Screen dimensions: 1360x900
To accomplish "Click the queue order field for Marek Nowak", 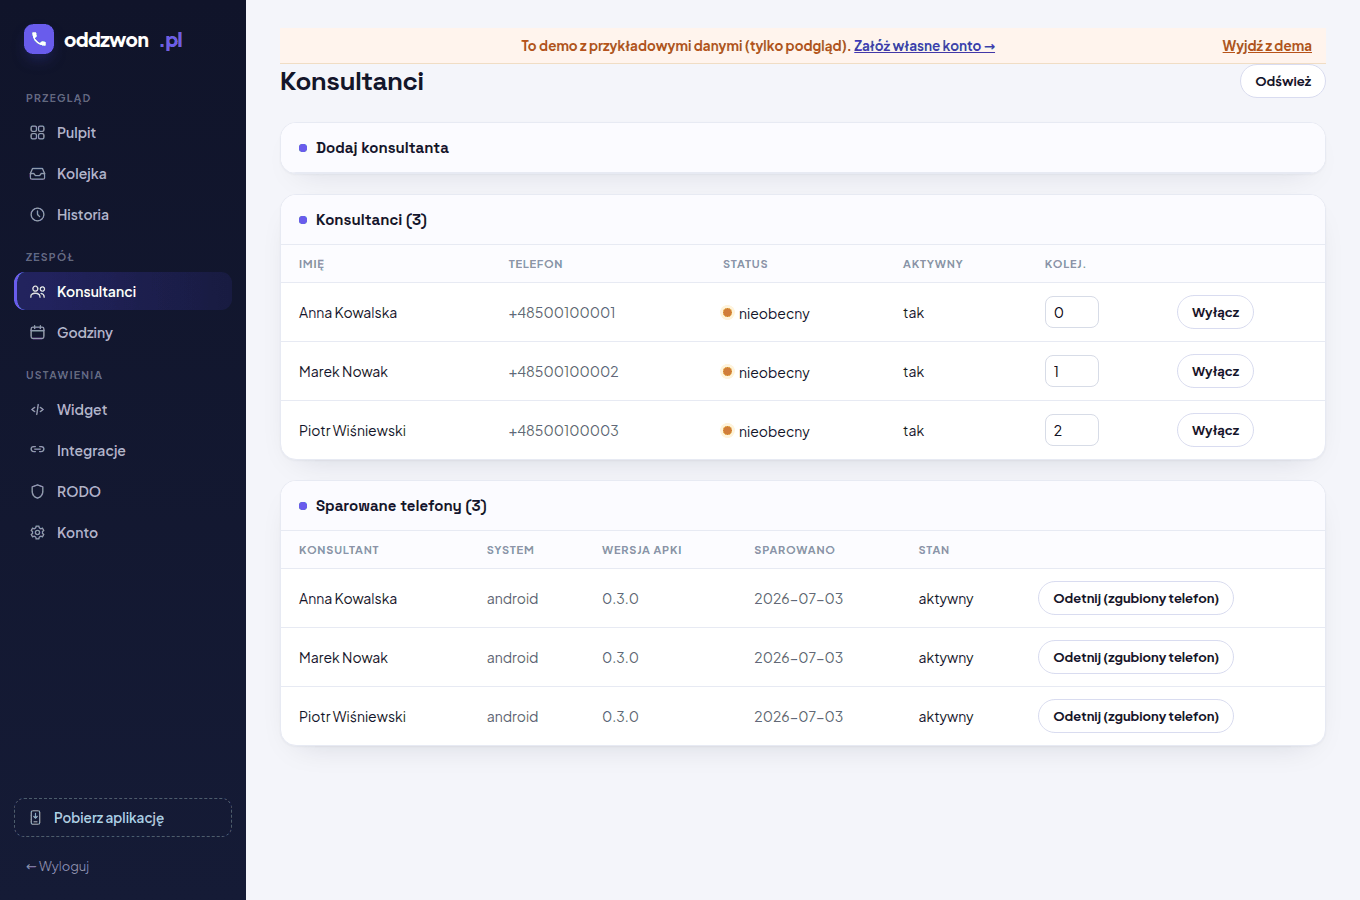I will pyautogui.click(x=1072, y=372).
